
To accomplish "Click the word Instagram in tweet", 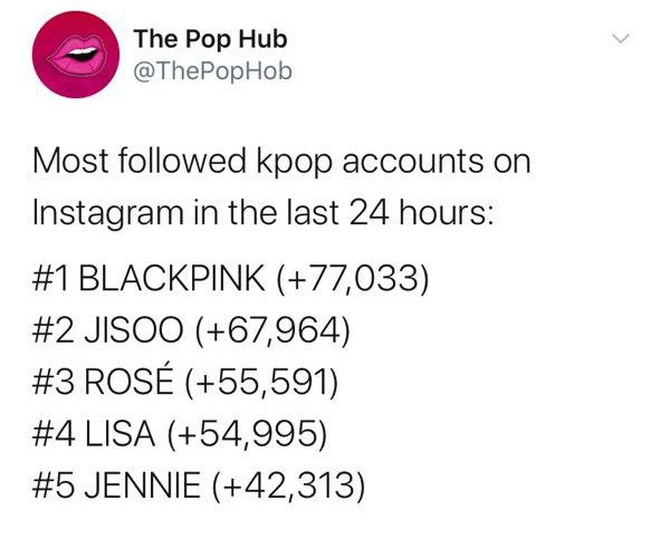I will pos(108,214).
